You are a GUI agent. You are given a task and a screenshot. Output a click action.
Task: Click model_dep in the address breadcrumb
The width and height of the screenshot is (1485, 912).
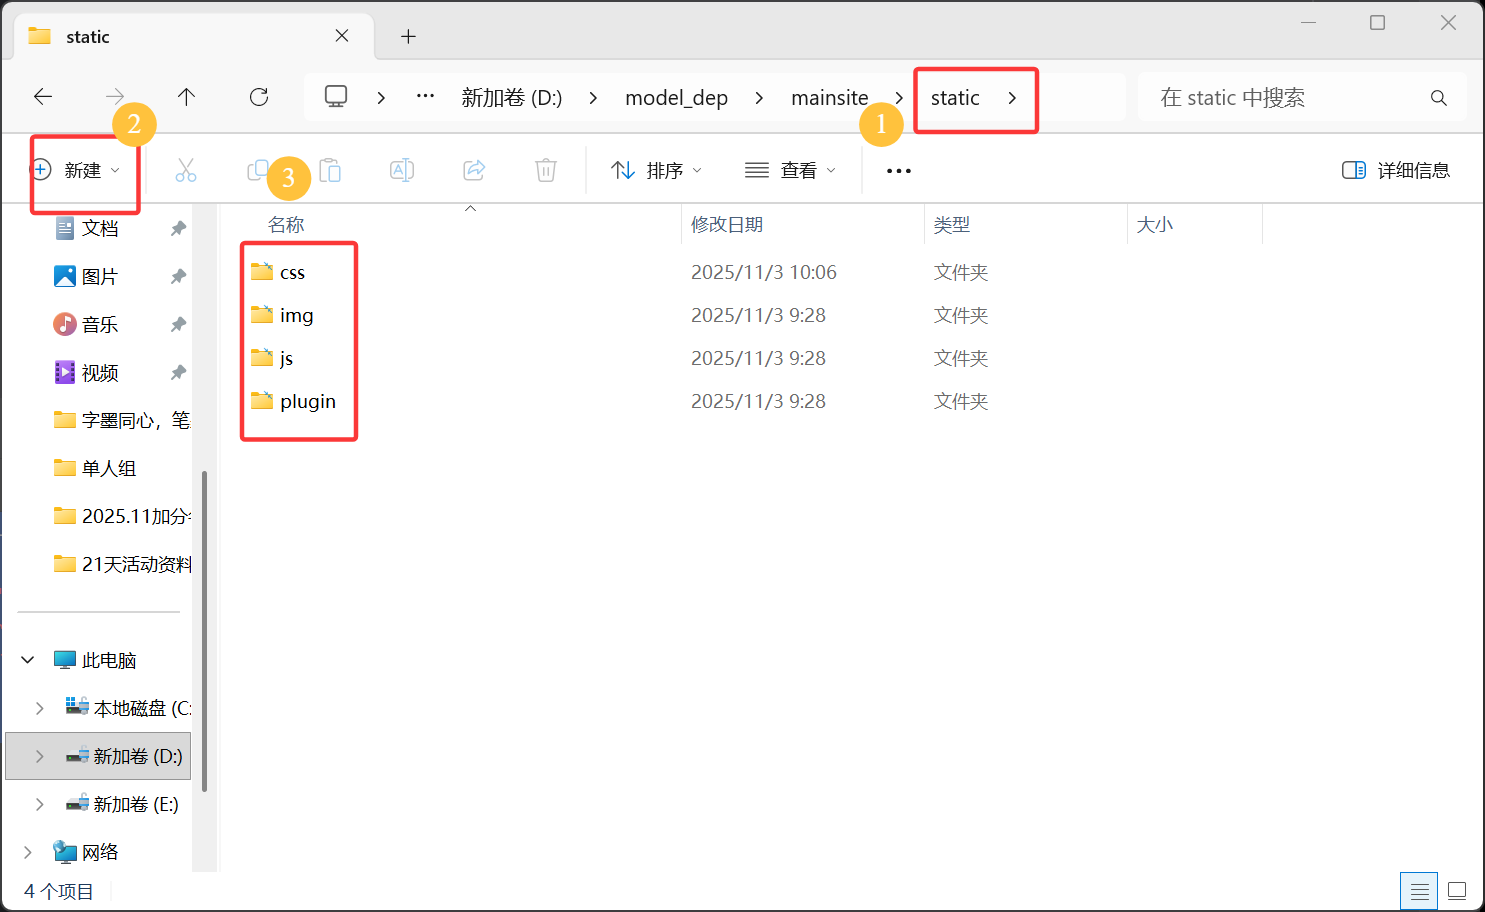click(676, 98)
